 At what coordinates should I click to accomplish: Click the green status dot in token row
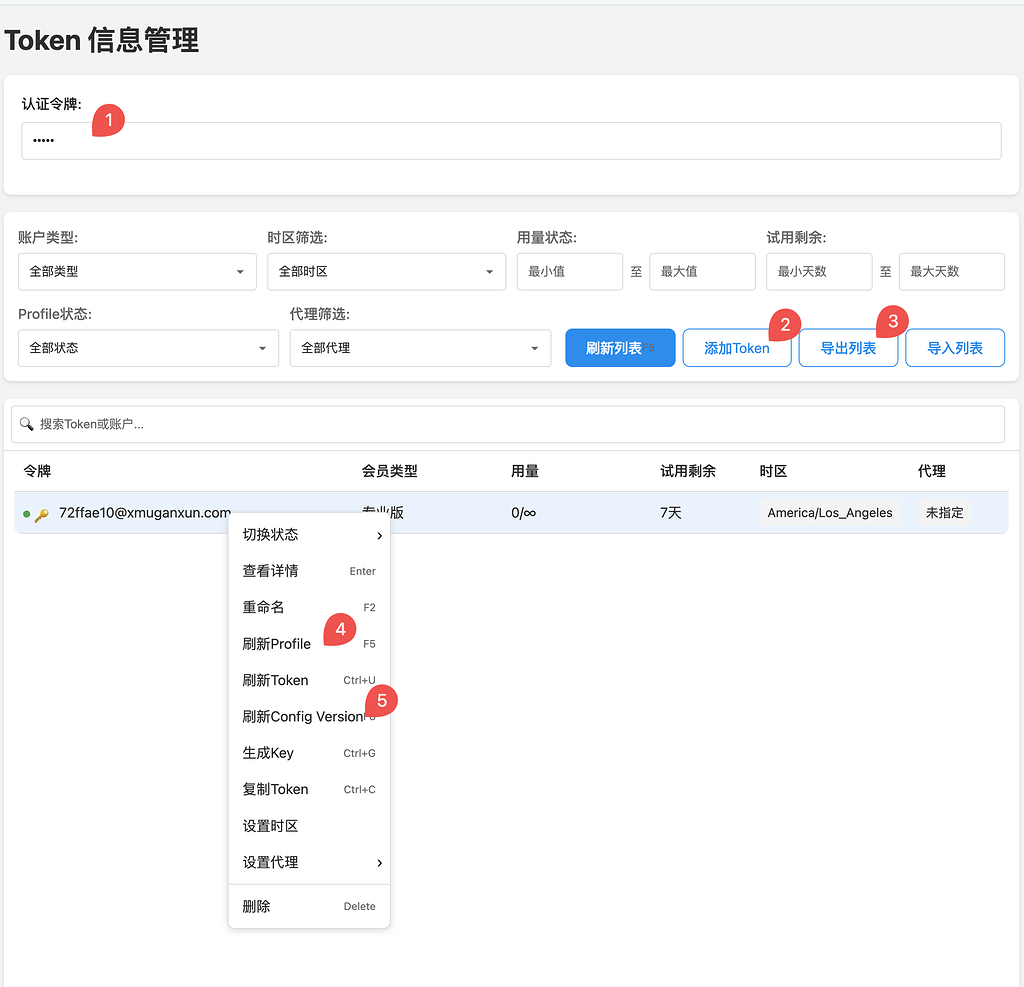pyautogui.click(x=26, y=514)
